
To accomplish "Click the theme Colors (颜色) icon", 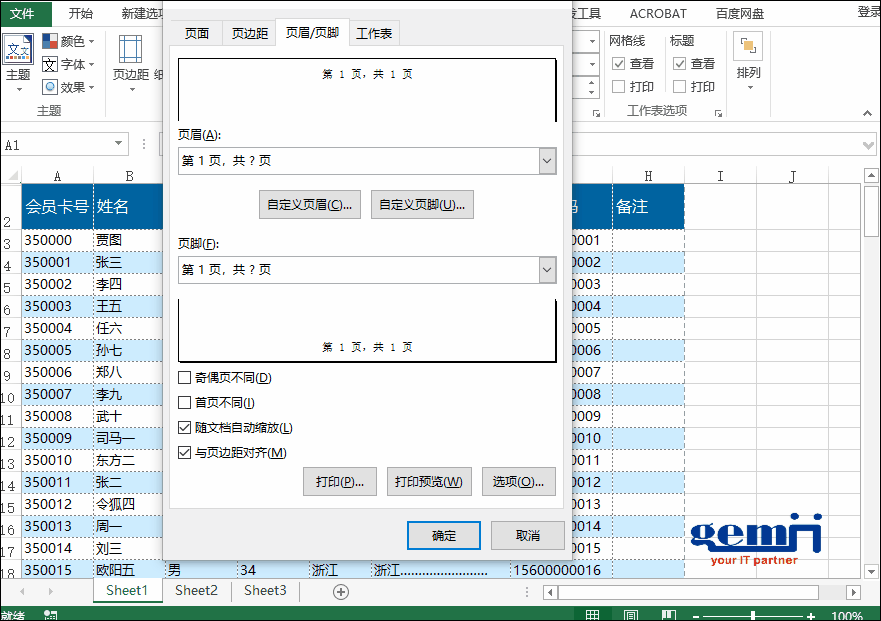I will 50,41.
